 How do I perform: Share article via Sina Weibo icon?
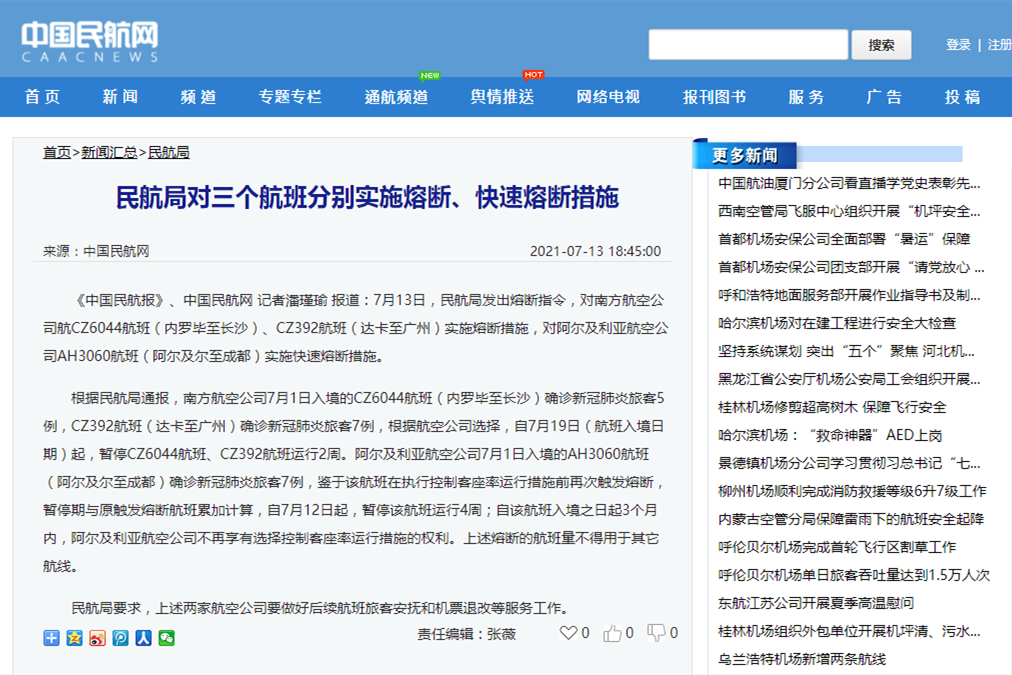pyautogui.click(x=98, y=638)
